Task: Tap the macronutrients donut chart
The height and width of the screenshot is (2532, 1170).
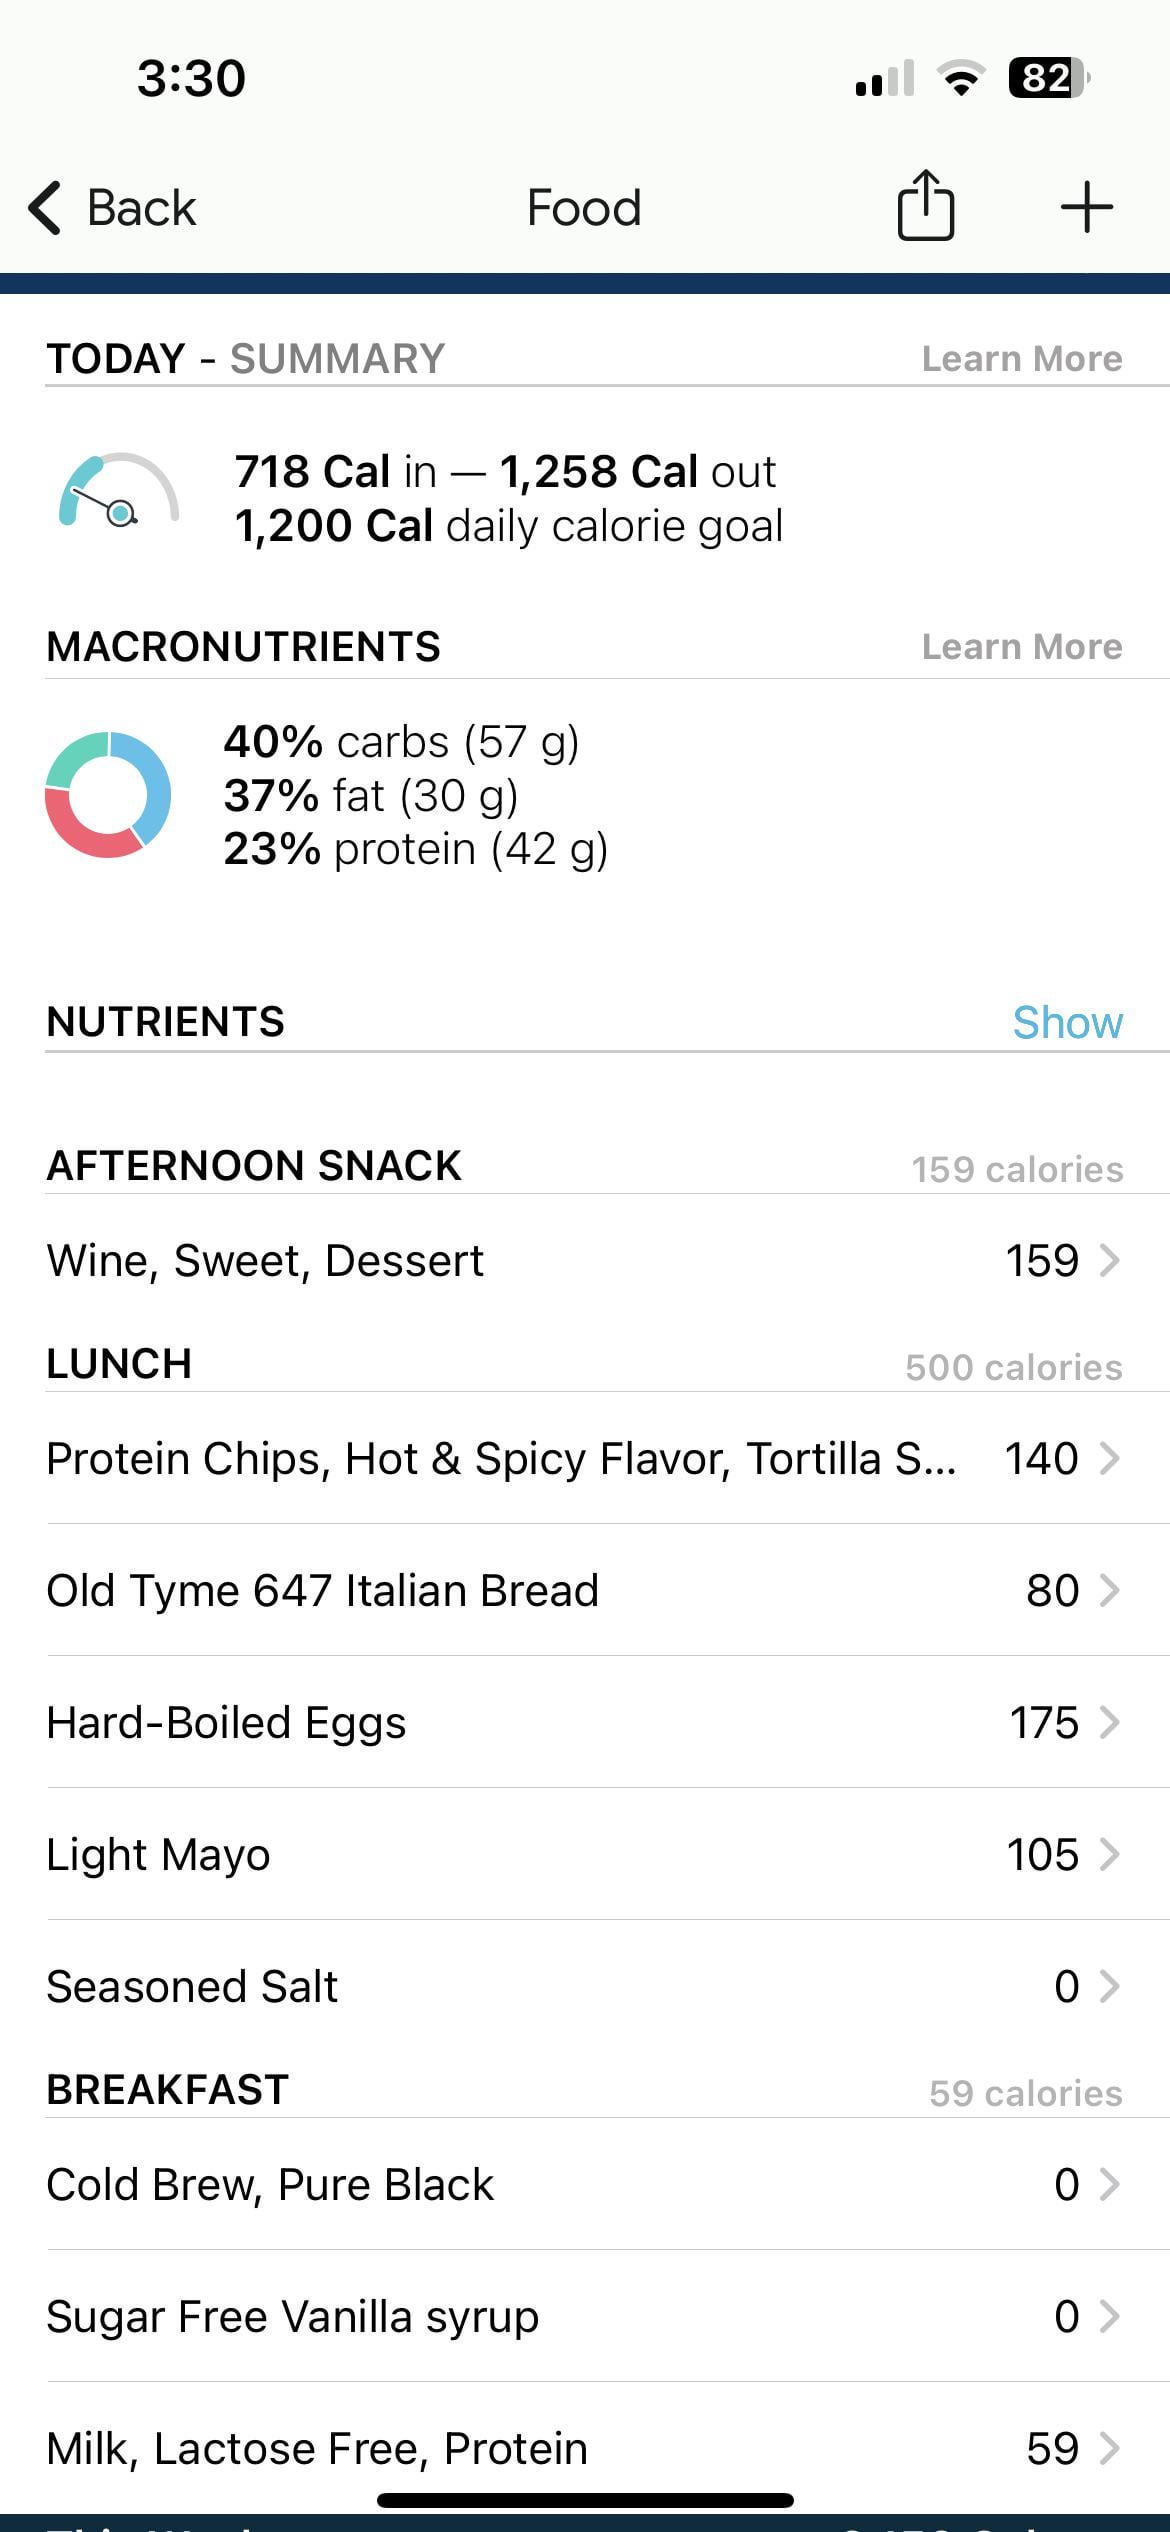Action: point(108,794)
